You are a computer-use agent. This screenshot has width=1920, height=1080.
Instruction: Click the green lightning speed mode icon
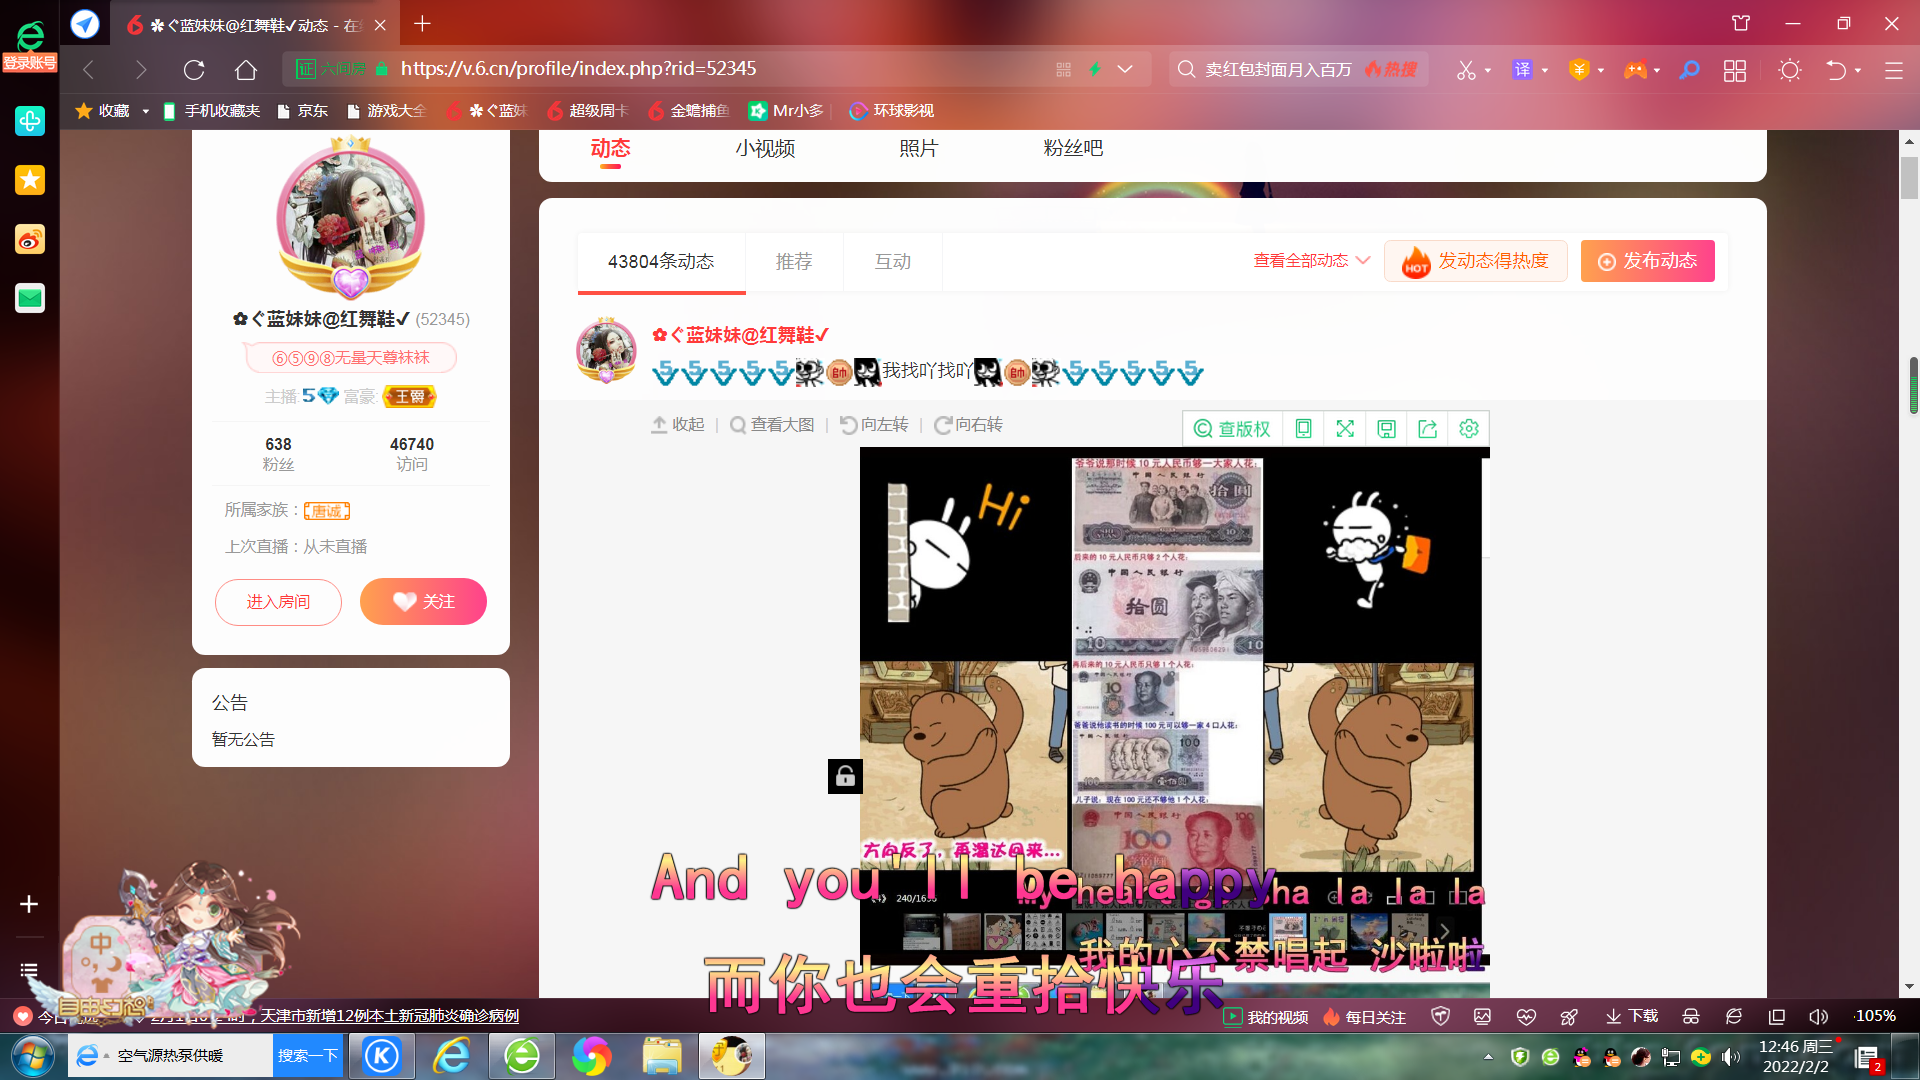pos(1095,69)
